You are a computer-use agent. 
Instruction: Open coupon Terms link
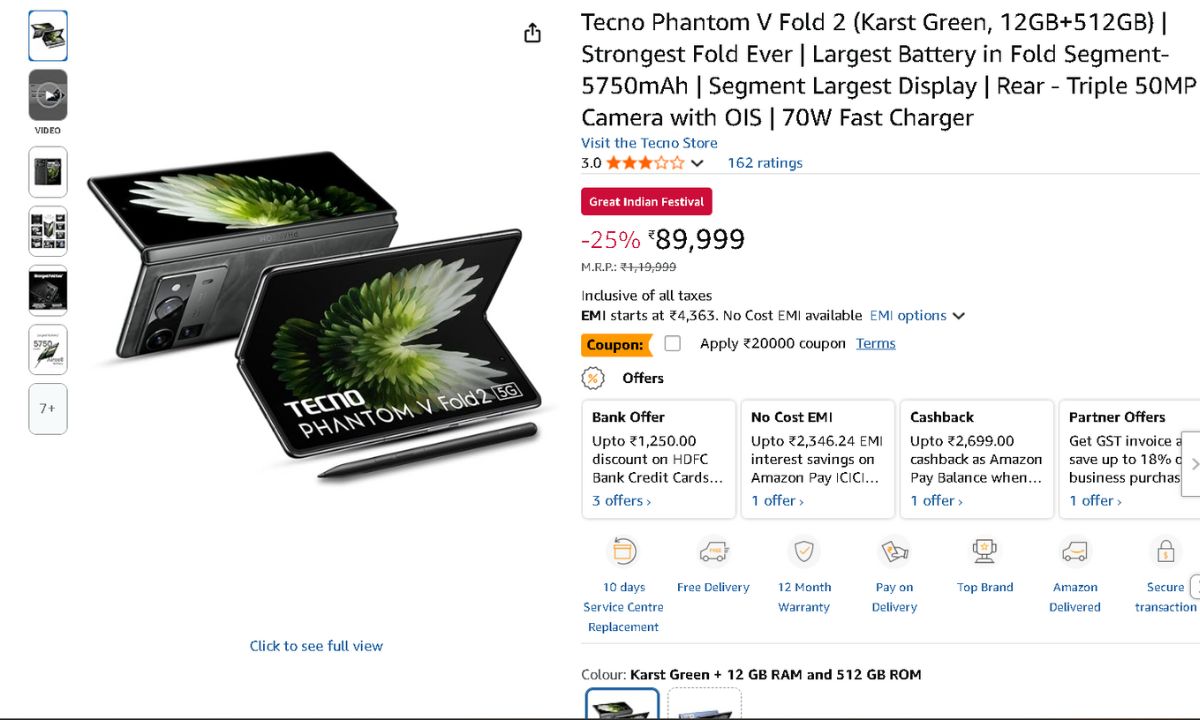(875, 344)
